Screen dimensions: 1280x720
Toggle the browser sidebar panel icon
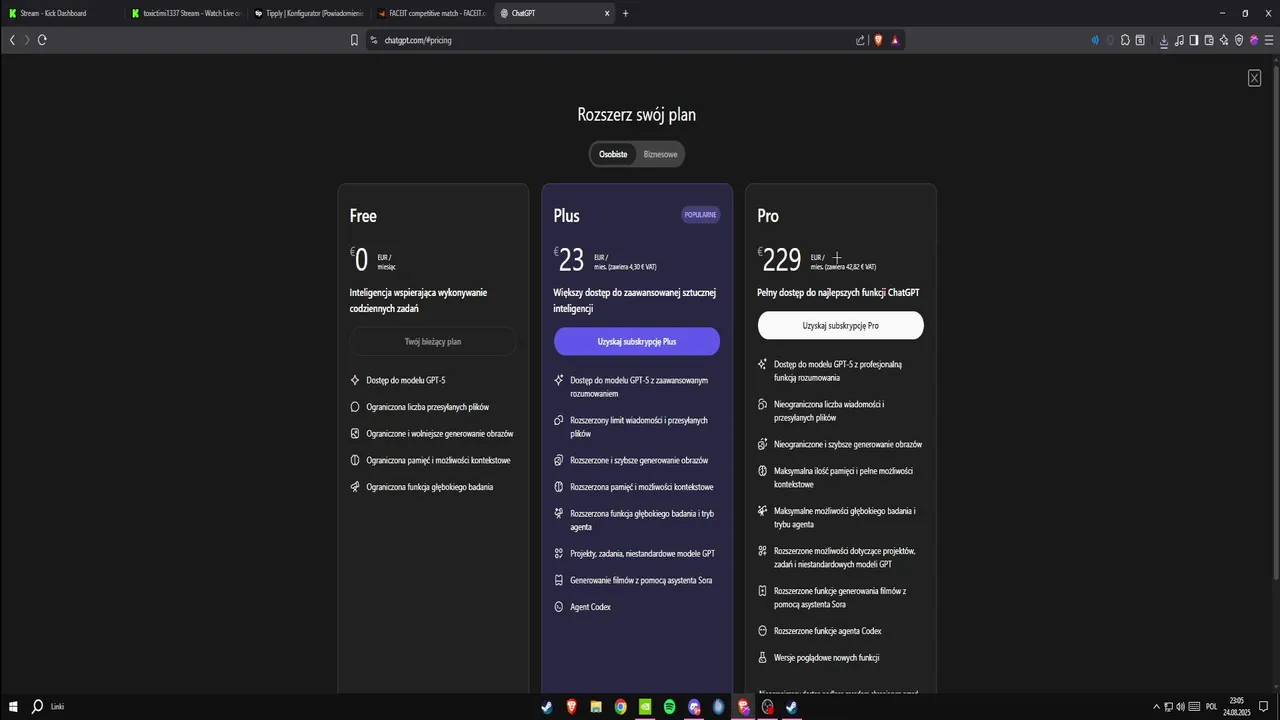(x=1194, y=40)
